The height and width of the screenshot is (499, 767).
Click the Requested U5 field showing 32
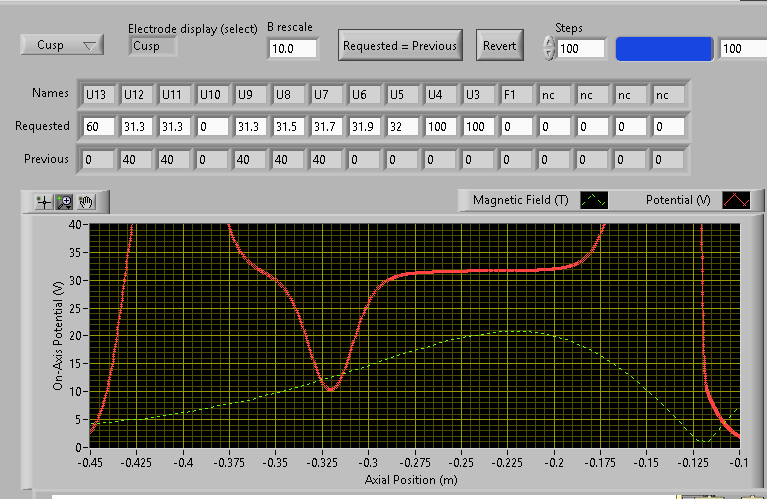(x=402, y=127)
